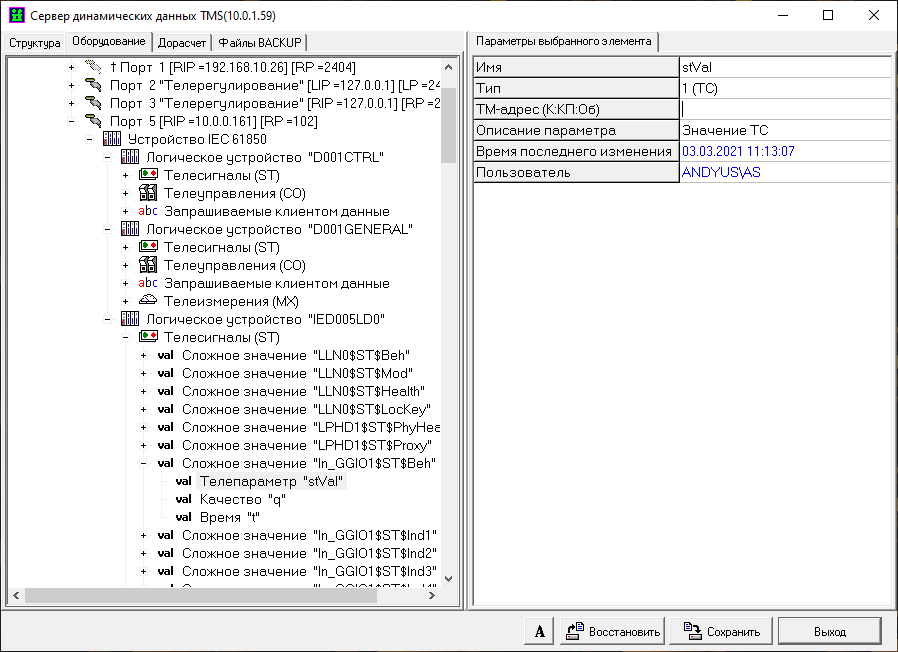Click the Port 2 Телерегулирование icon
Image resolution: width=898 pixels, height=652 pixels.
(x=94, y=85)
